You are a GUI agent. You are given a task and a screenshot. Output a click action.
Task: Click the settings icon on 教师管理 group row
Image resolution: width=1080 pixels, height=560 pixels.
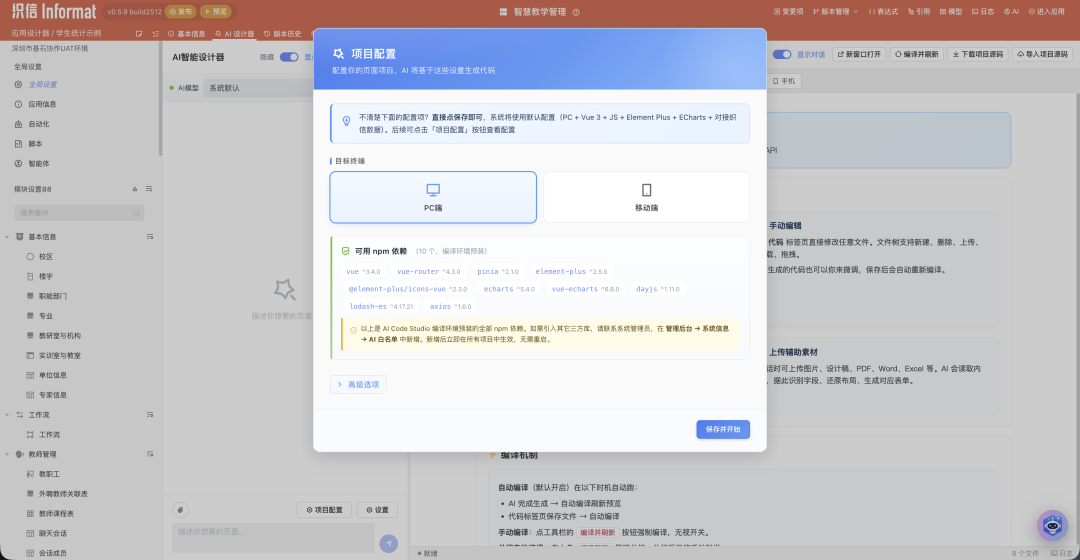coord(149,455)
